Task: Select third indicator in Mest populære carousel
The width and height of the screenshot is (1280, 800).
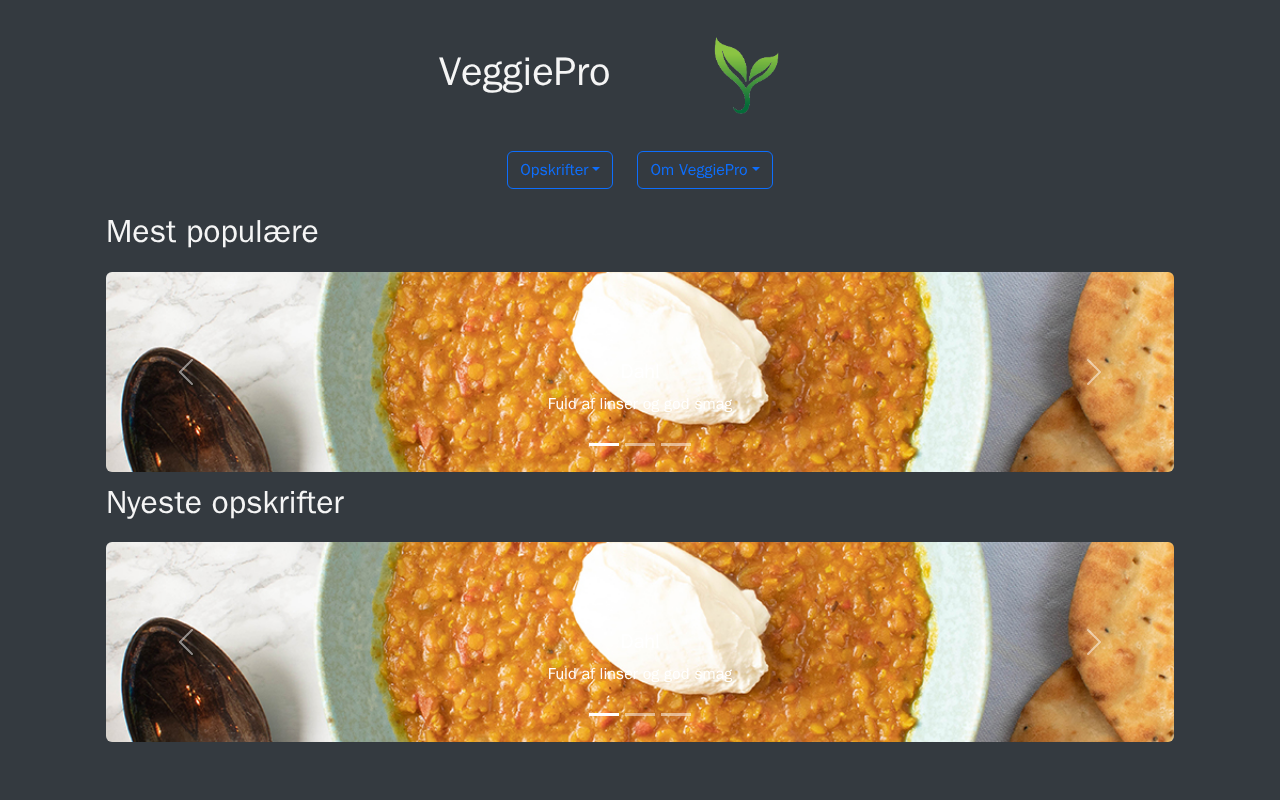Action: click(676, 444)
